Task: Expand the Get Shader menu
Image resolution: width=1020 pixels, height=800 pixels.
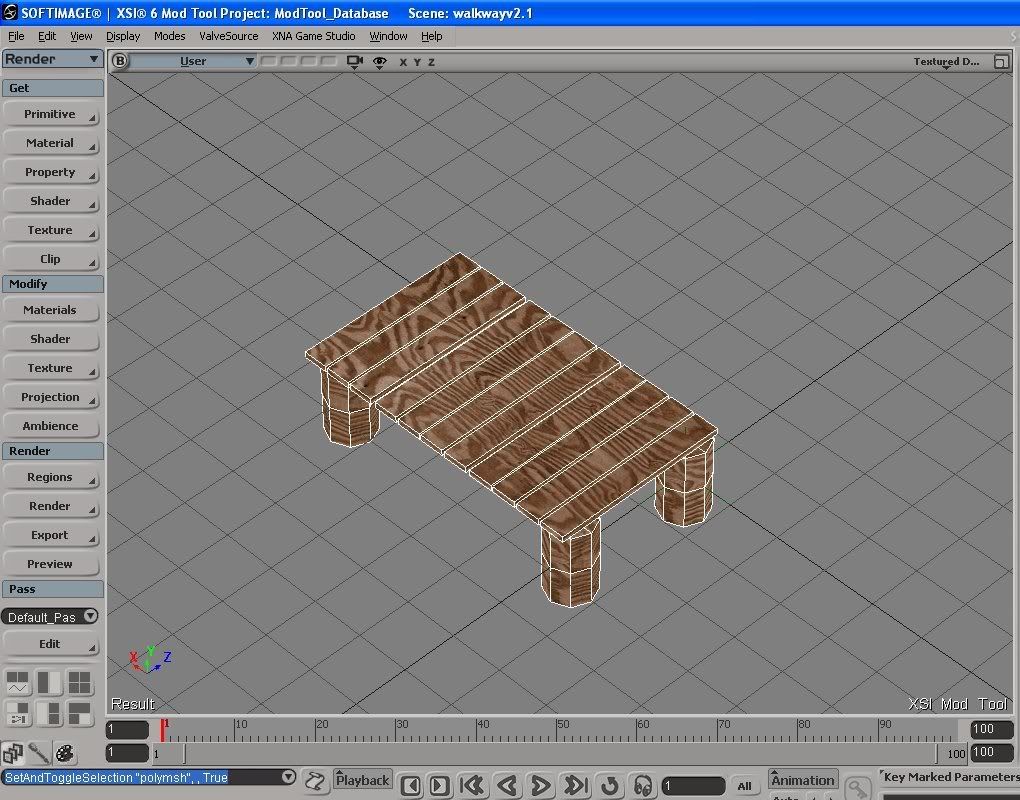Action: click(x=51, y=201)
